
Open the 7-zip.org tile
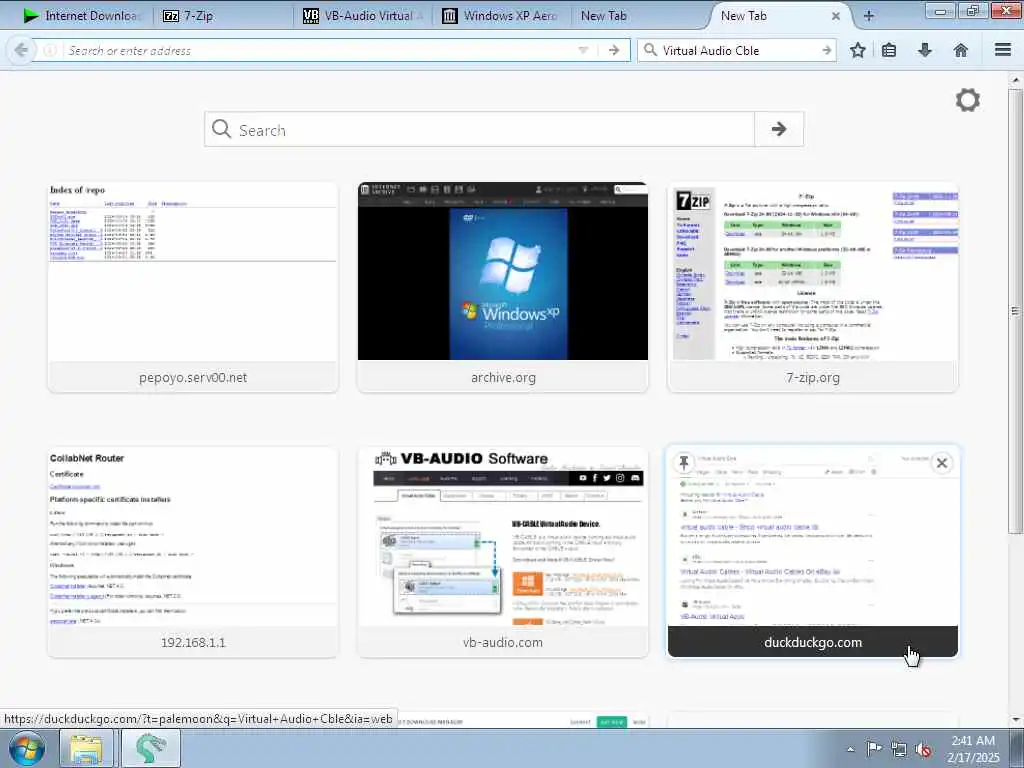click(x=813, y=287)
